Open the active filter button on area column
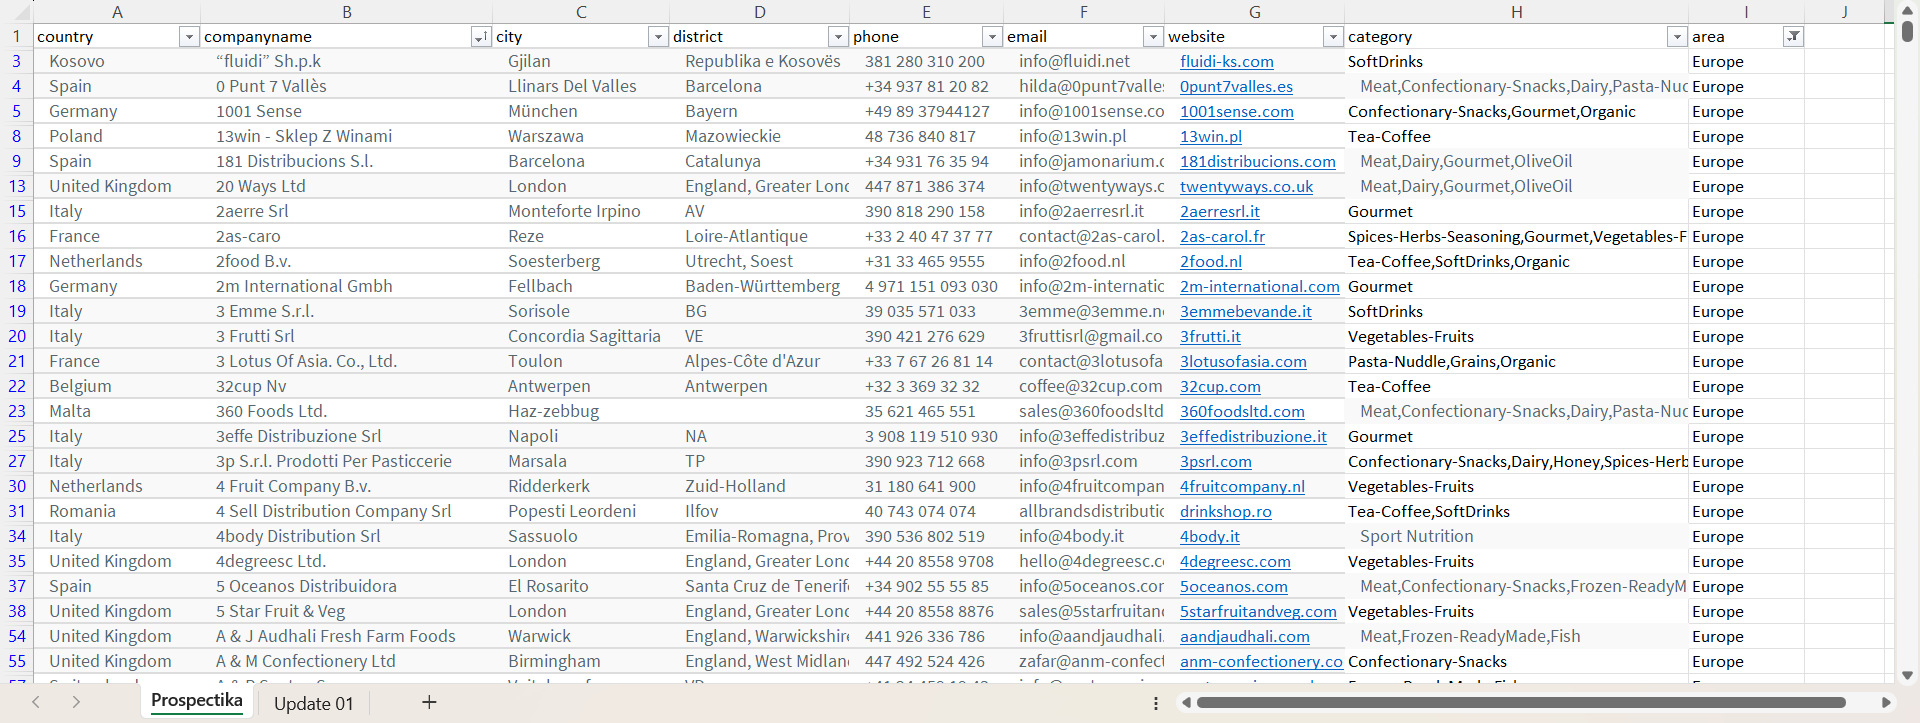The height and width of the screenshot is (723, 1920). pos(1794,37)
